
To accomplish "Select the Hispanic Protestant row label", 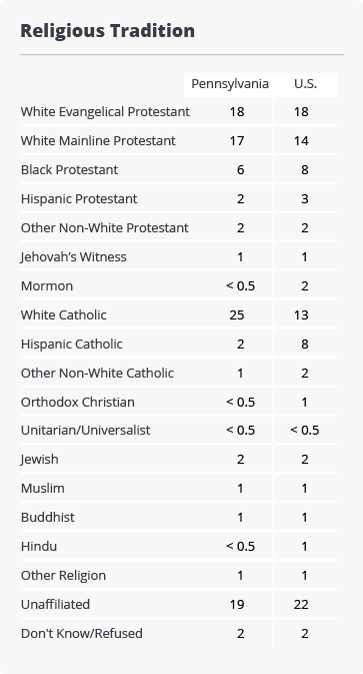I will [x=79, y=199].
